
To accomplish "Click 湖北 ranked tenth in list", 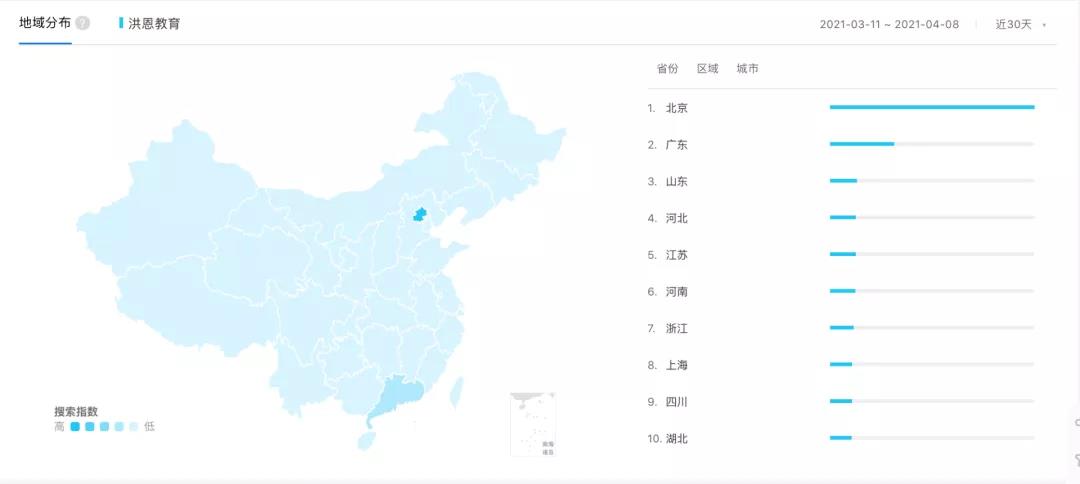I will point(676,438).
